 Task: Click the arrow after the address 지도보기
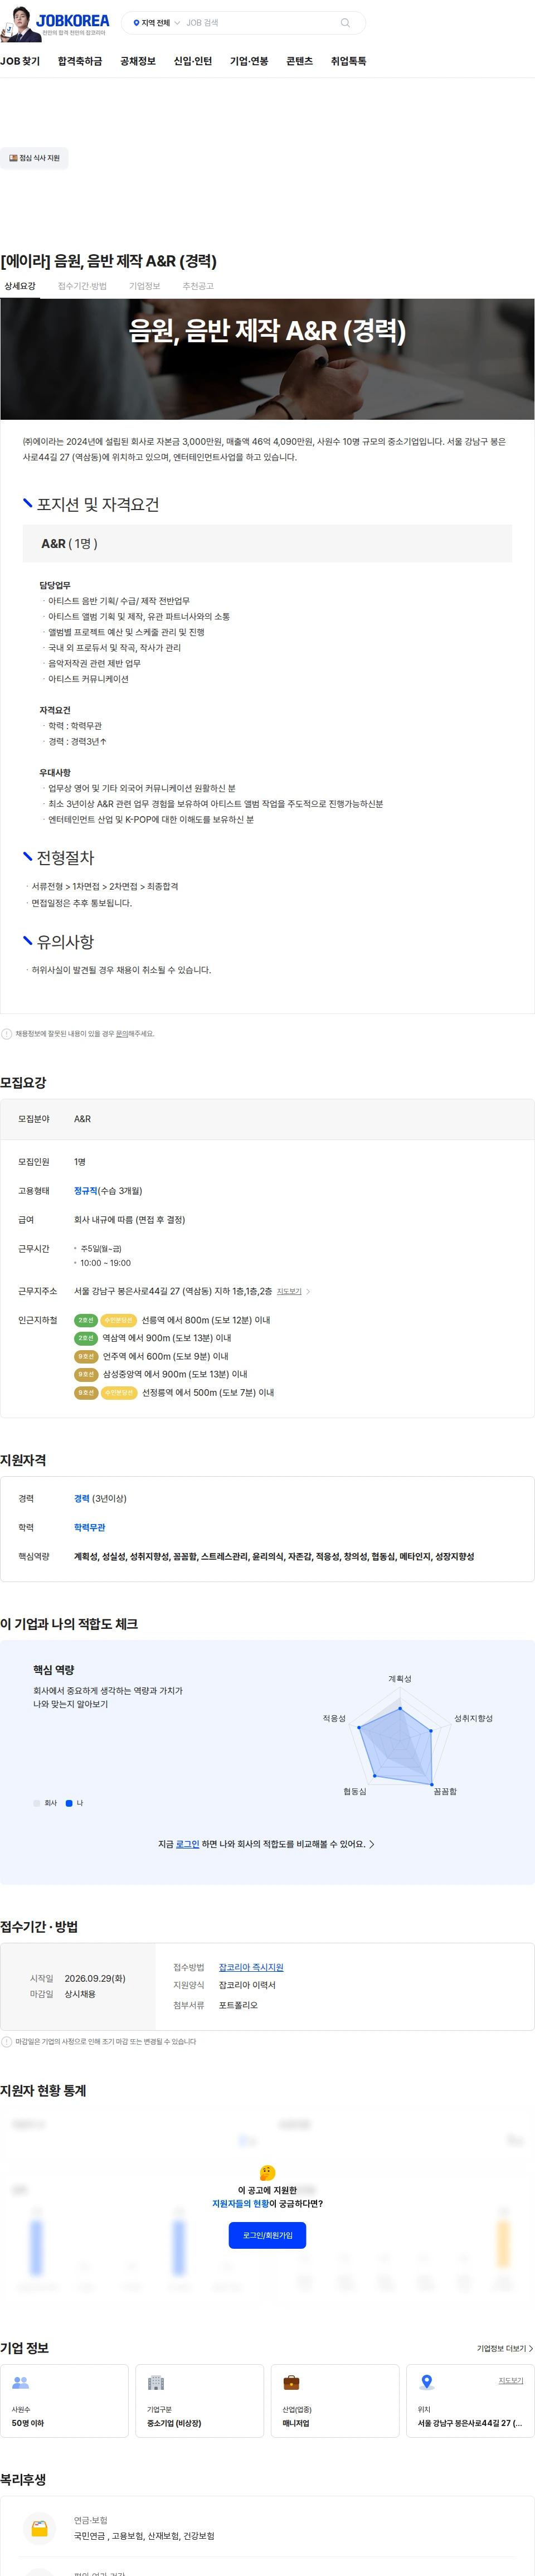coord(308,1291)
